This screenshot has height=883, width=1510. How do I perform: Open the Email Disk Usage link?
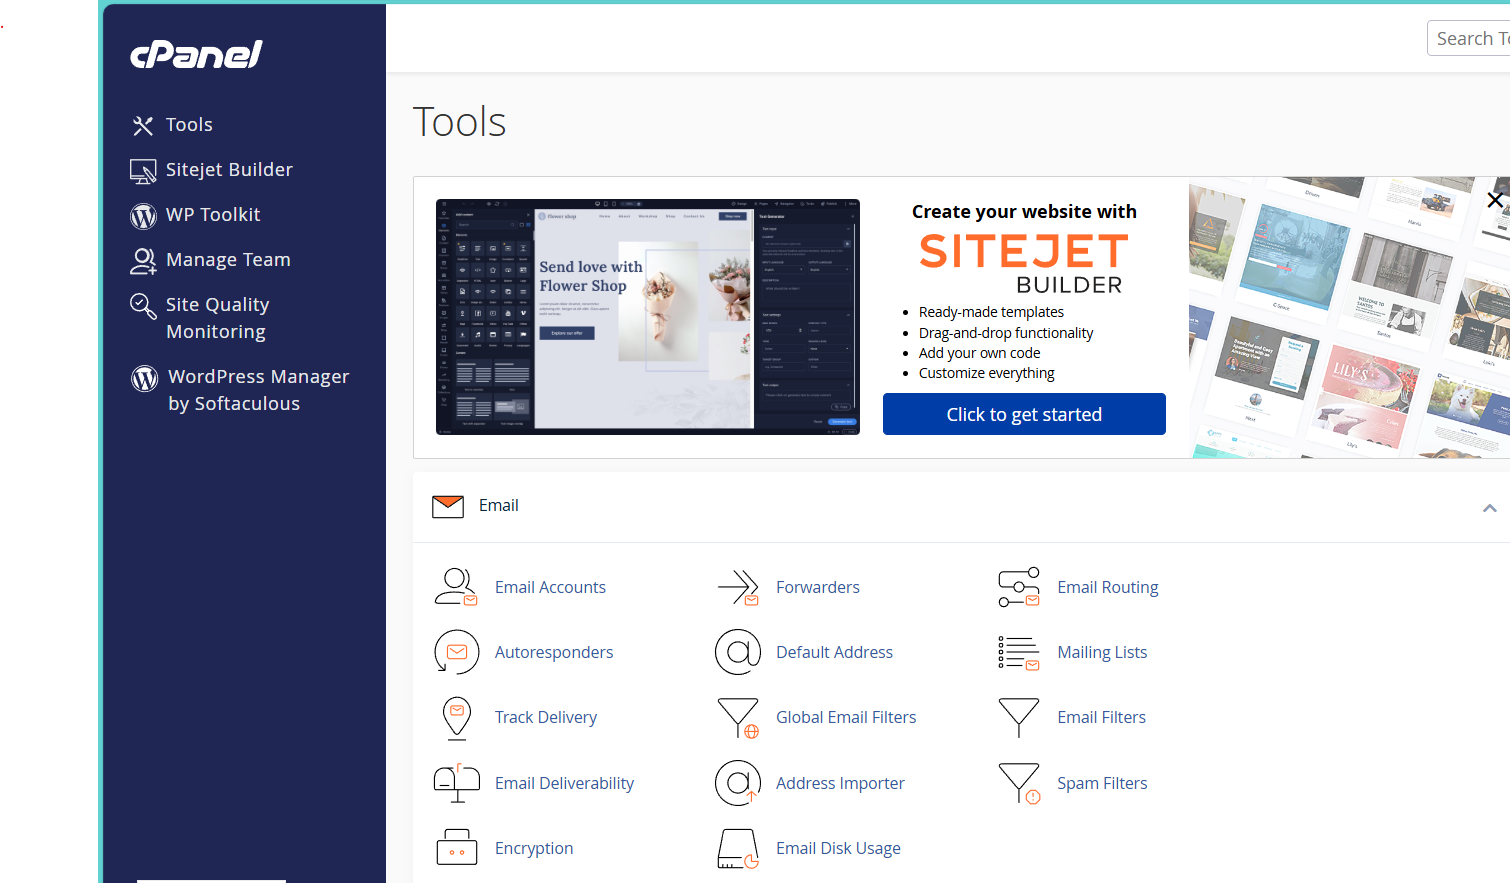(838, 848)
